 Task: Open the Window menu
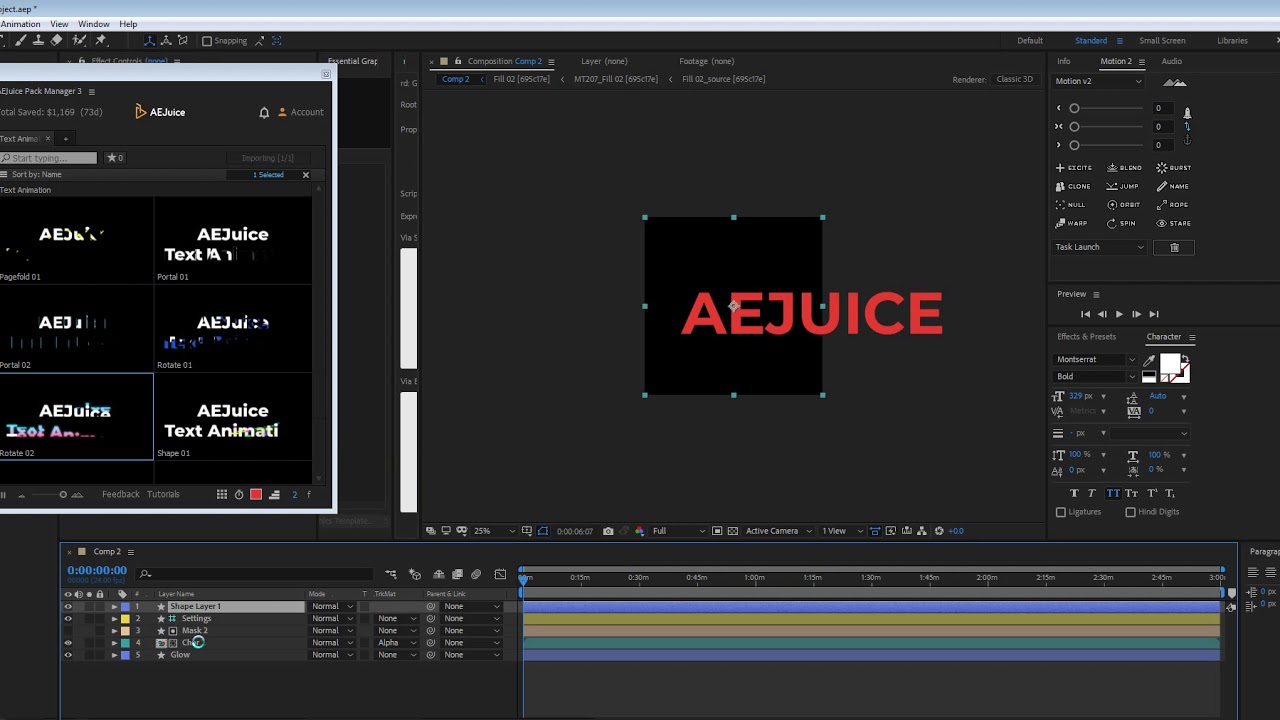93,24
